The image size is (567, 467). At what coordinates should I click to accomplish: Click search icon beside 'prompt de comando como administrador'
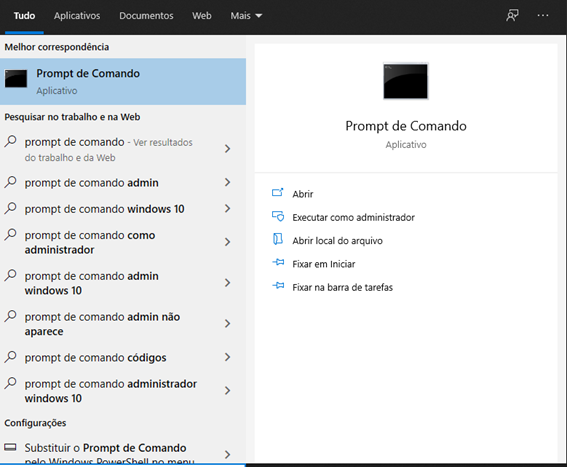(10, 234)
